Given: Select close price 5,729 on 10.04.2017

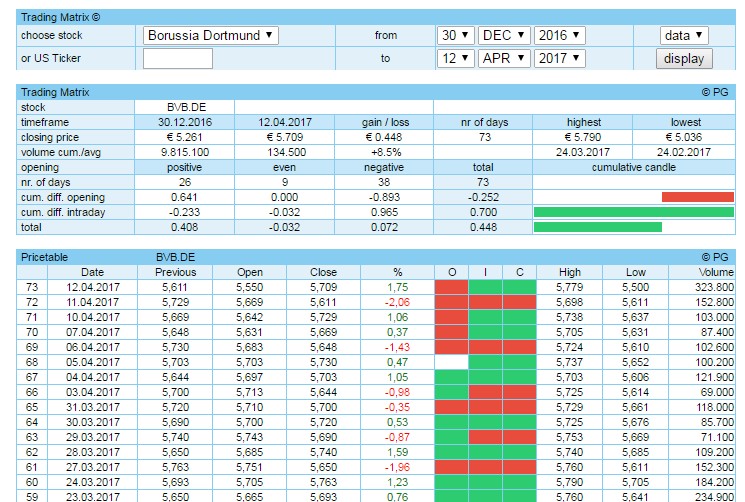Looking at the screenshot, I should tap(324, 317).
